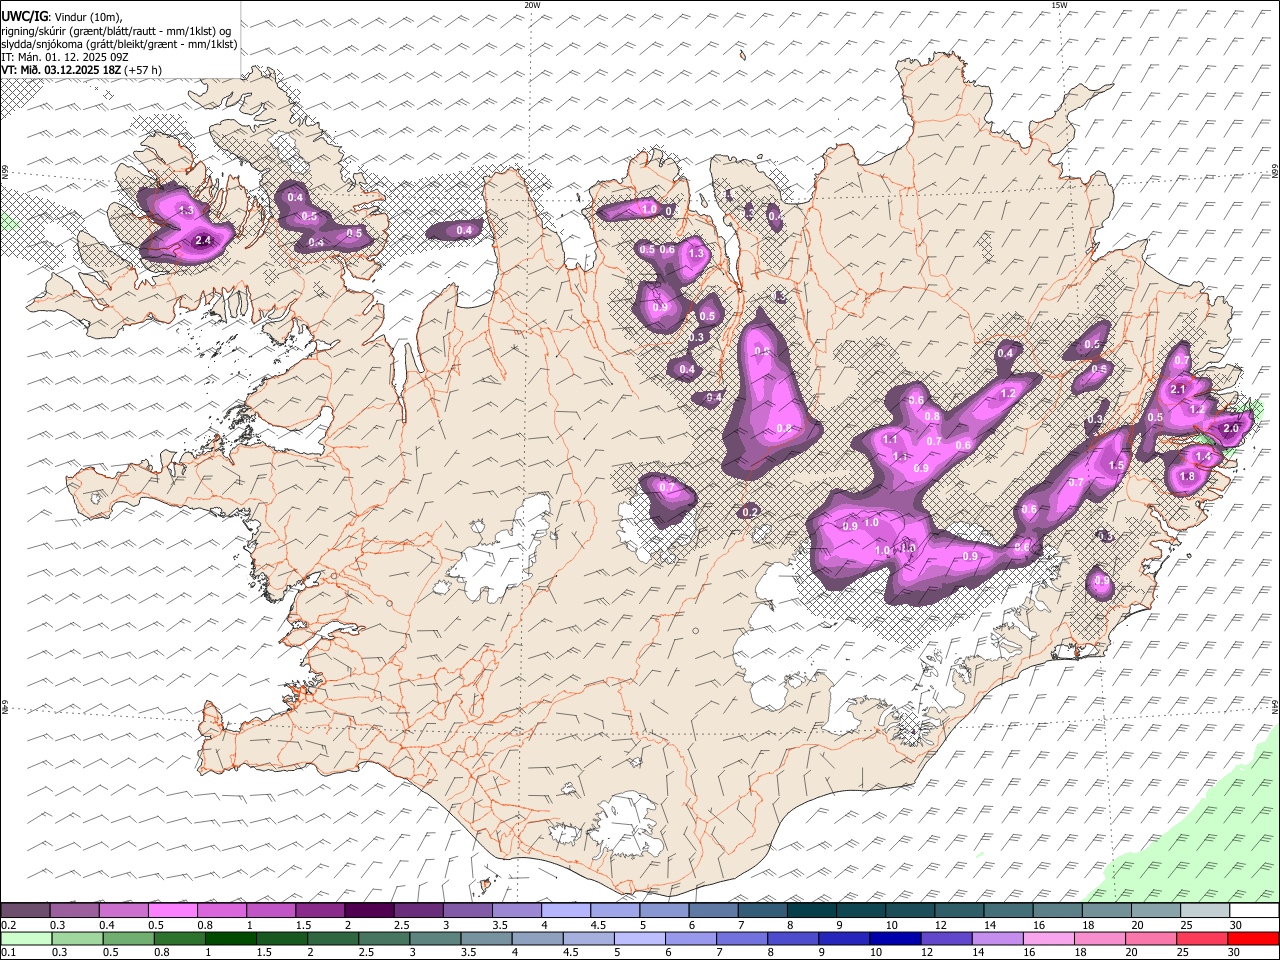Click the title line 'UWC/IG: Vindur (10m),'
Screen dimensions: 1280x960
[x=61, y=17]
